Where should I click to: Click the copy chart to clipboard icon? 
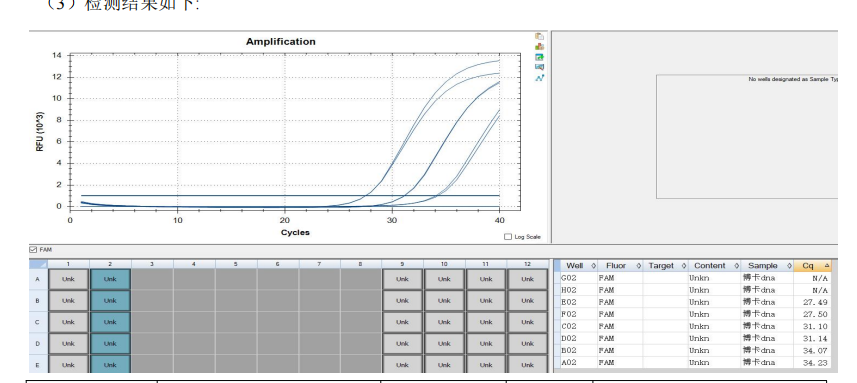pos(539,36)
